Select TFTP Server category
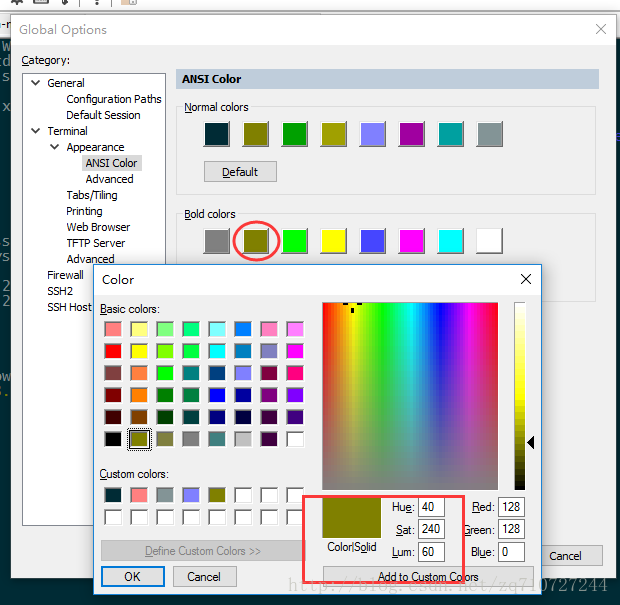 [96, 243]
